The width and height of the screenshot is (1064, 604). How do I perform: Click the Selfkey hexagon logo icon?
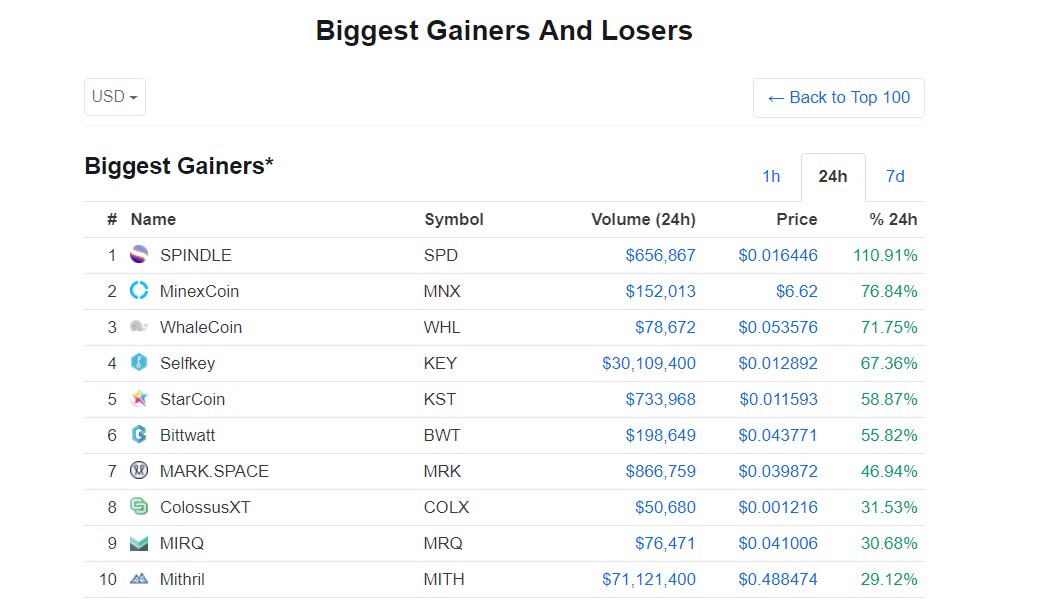[x=138, y=362]
